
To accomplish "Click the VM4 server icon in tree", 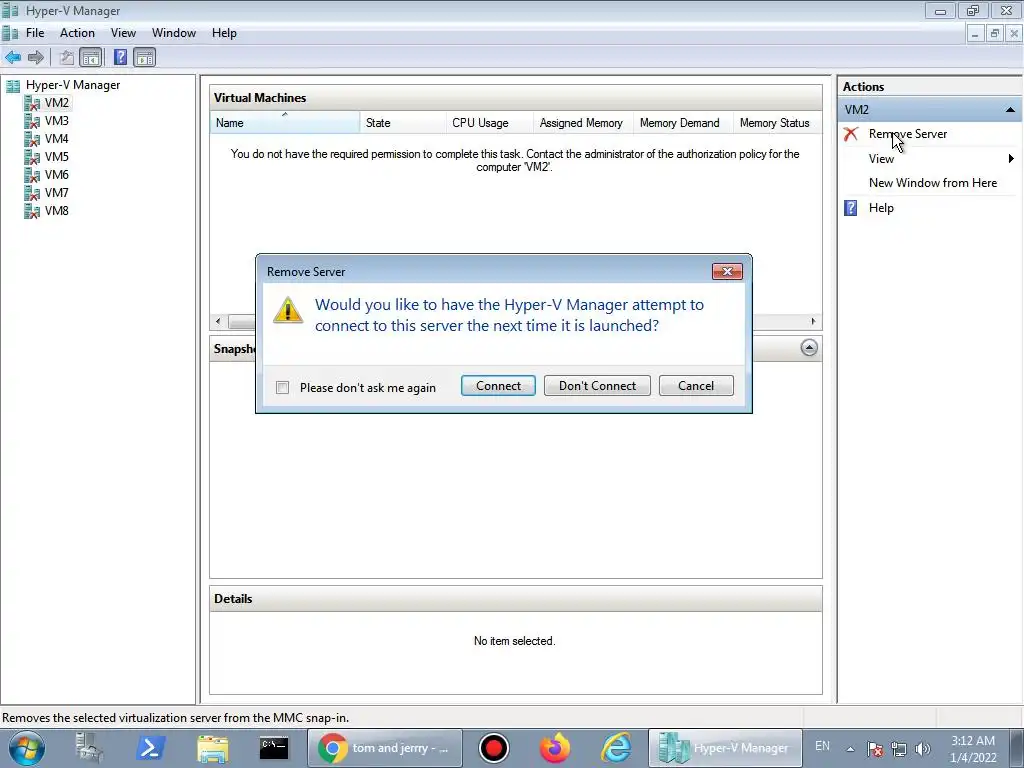I will (x=32, y=139).
